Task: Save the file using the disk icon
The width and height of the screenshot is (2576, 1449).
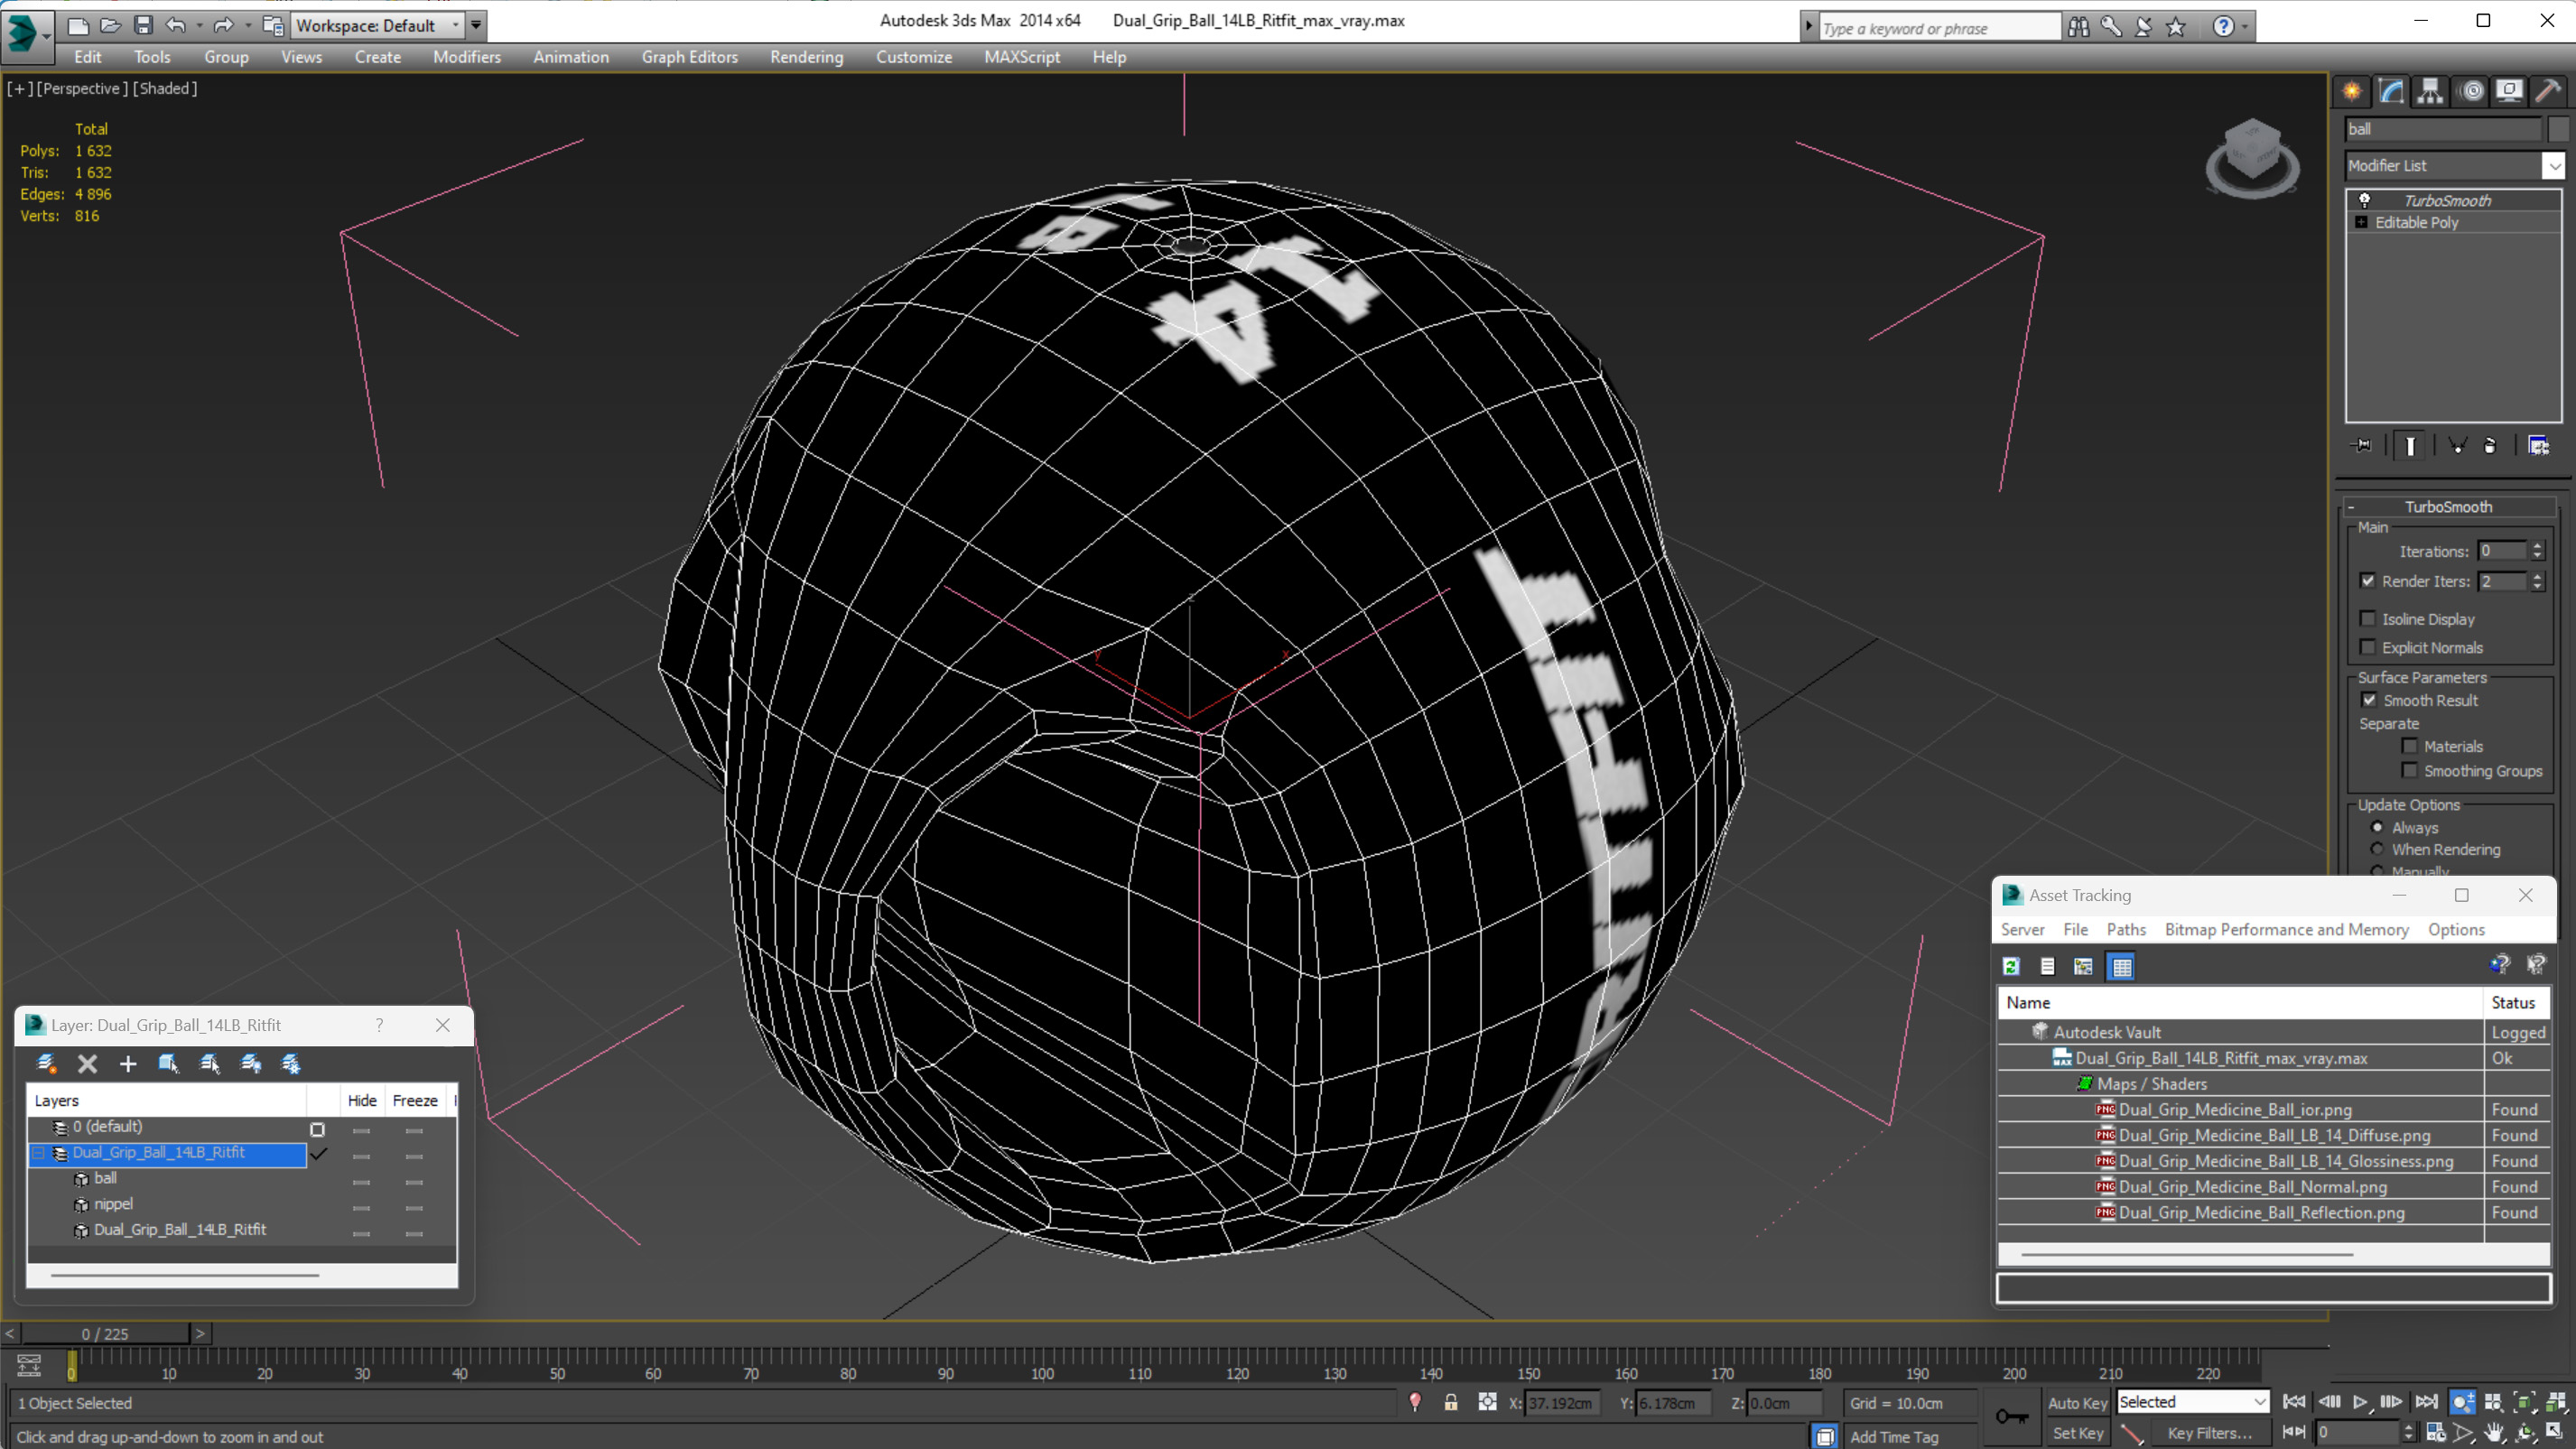Action: point(143,25)
